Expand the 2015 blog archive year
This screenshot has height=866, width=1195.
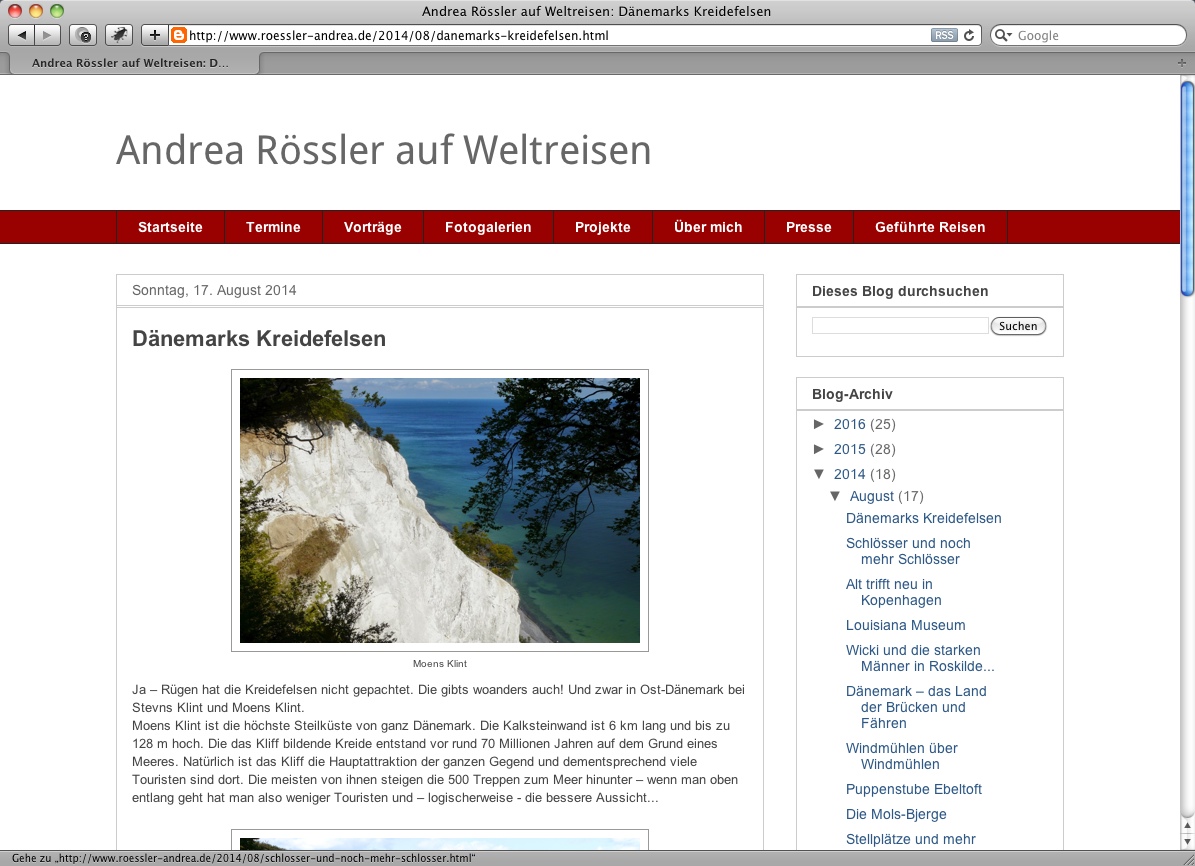[820, 449]
